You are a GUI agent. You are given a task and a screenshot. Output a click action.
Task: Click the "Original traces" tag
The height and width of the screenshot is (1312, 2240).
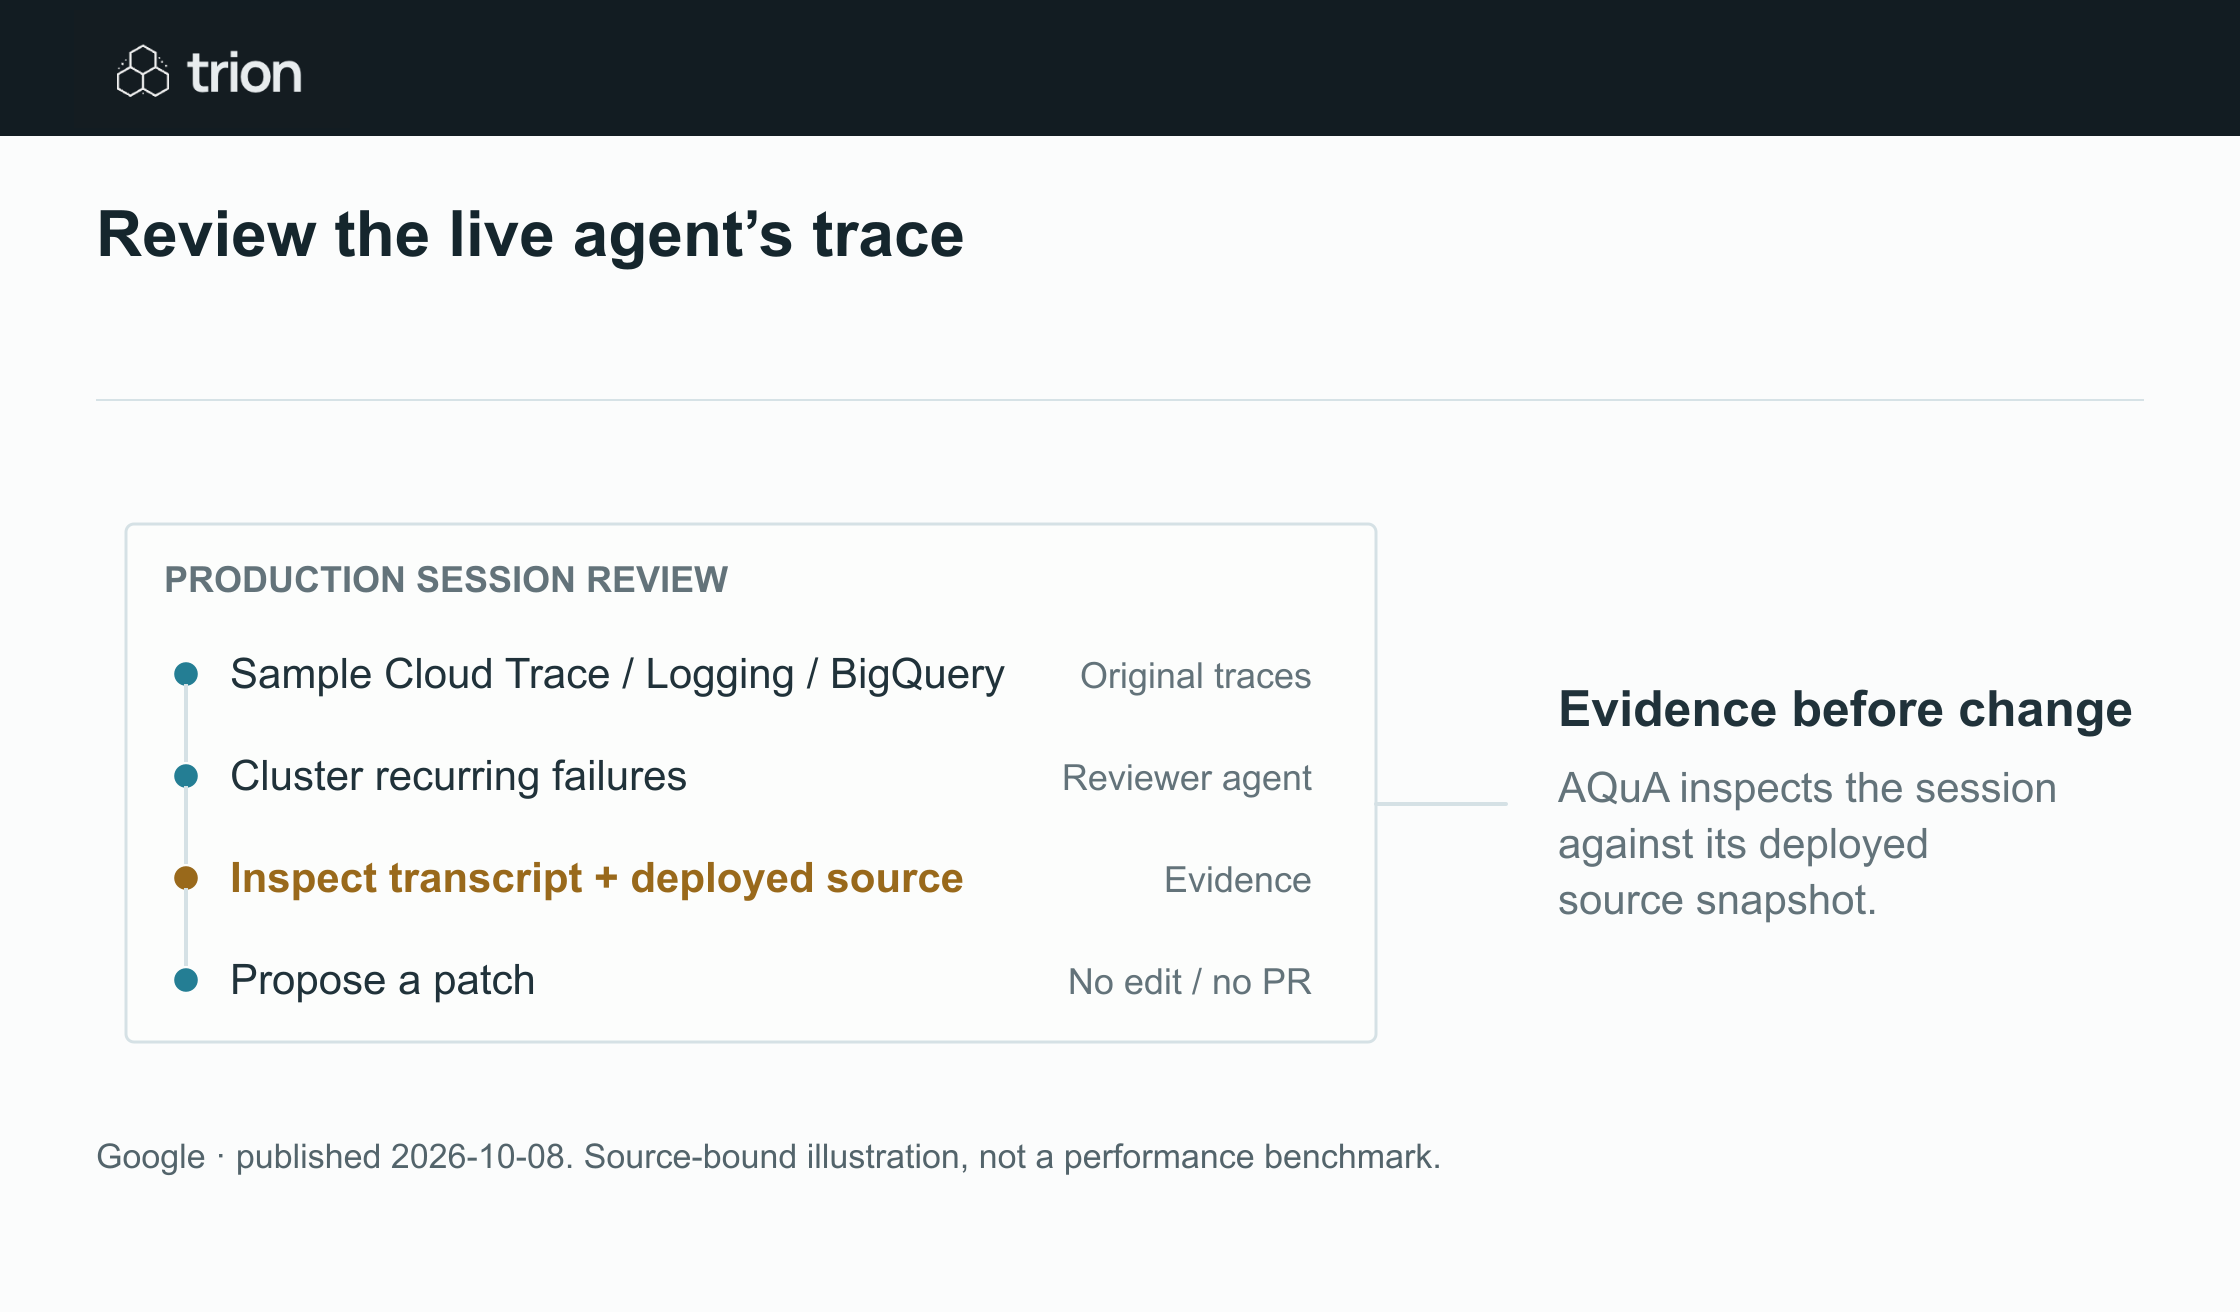pyautogui.click(x=1195, y=676)
